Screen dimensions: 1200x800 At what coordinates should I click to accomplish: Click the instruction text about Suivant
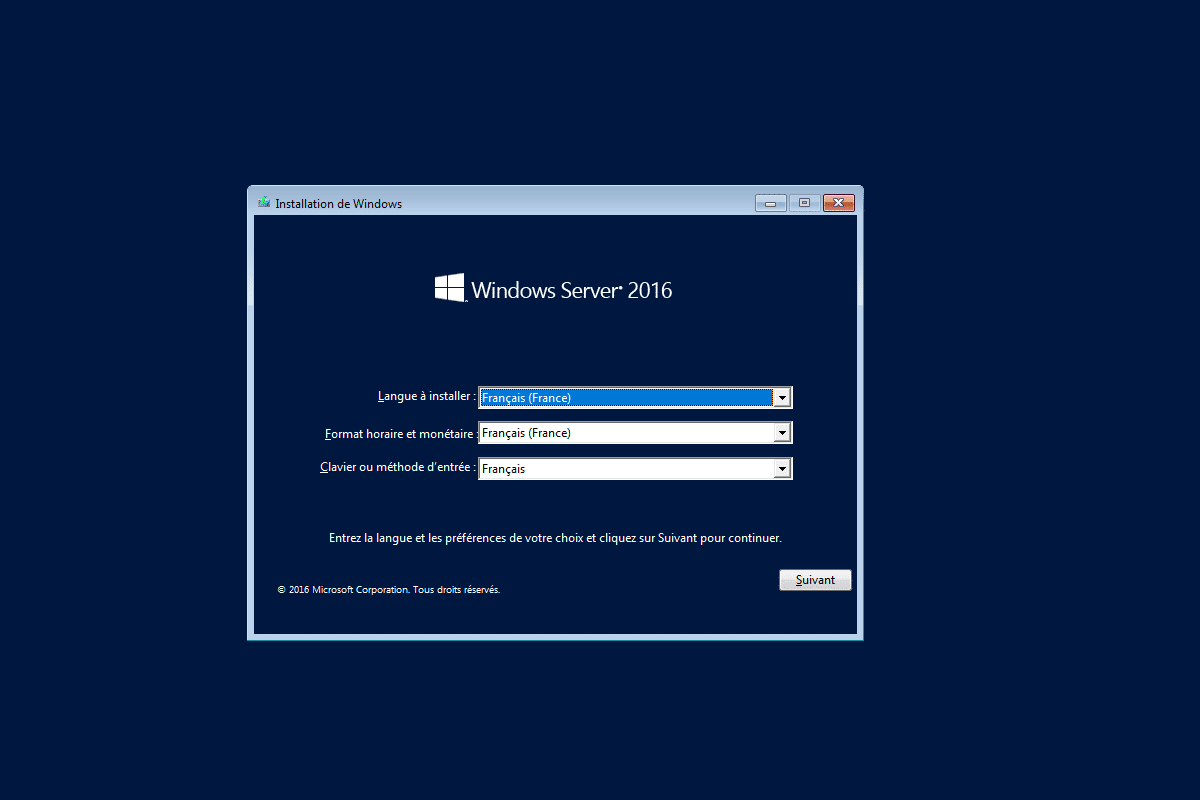pyautogui.click(x=553, y=537)
